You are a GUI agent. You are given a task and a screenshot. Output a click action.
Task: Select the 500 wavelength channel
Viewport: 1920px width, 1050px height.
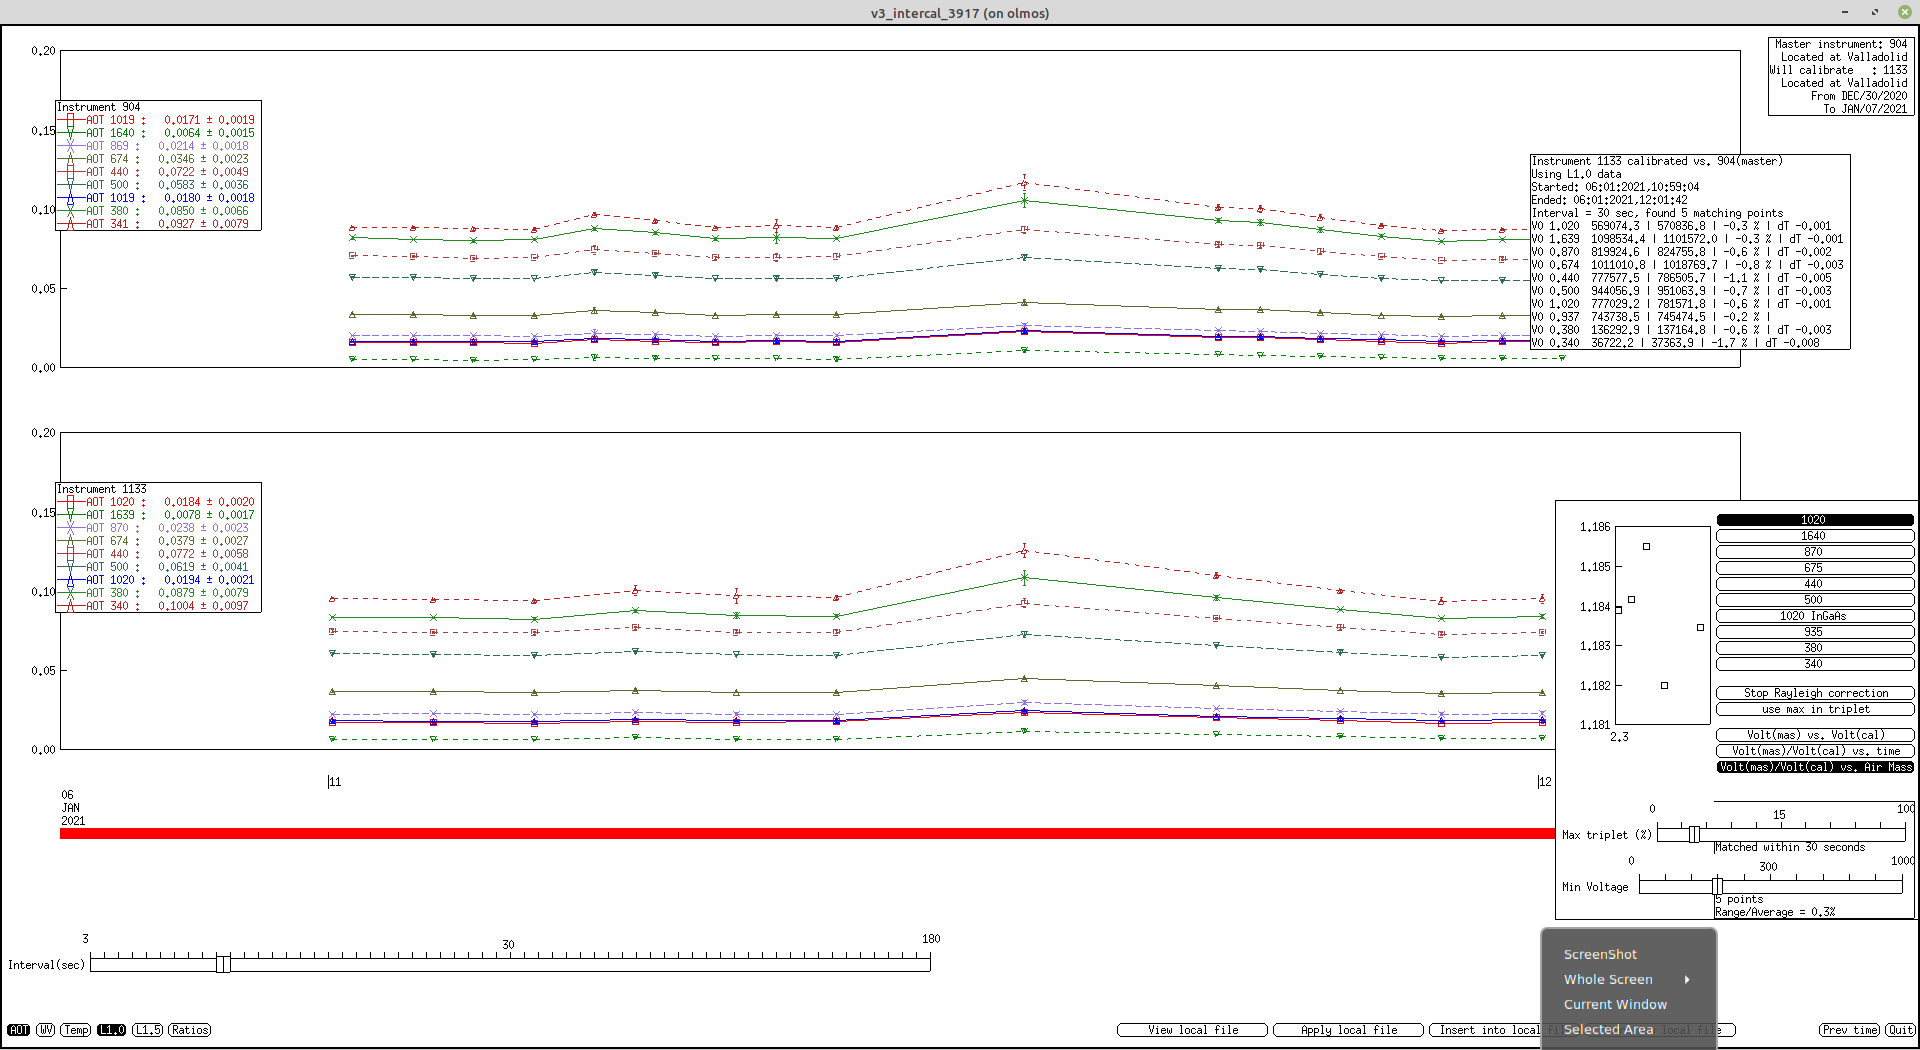pyautogui.click(x=1815, y=600)
